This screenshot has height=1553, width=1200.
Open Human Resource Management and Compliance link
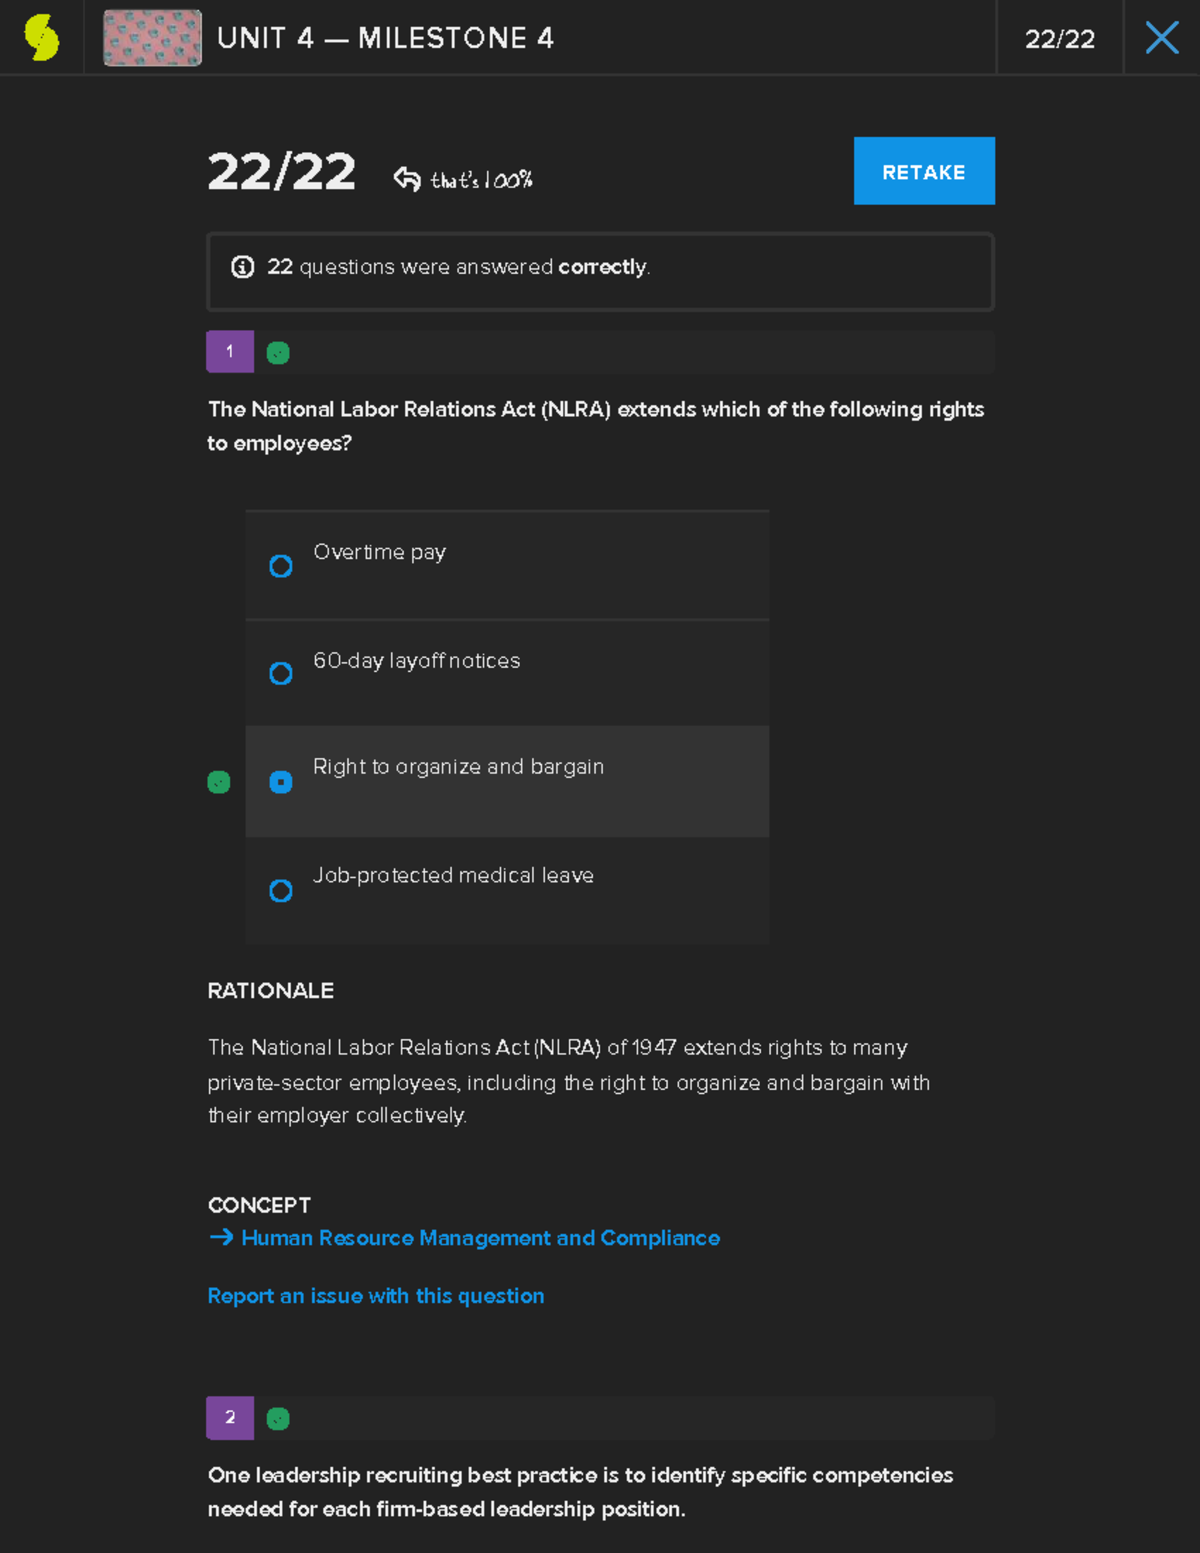[480, 1238]
